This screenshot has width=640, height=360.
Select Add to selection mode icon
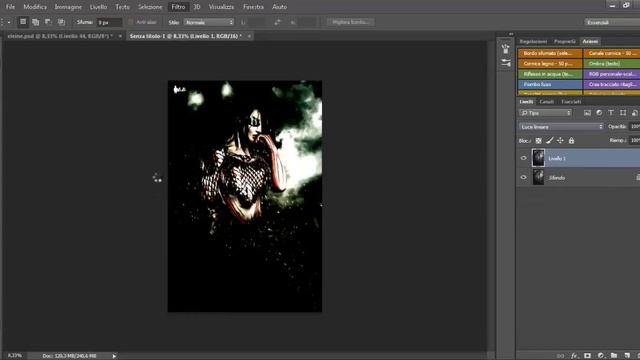[36, 22]
